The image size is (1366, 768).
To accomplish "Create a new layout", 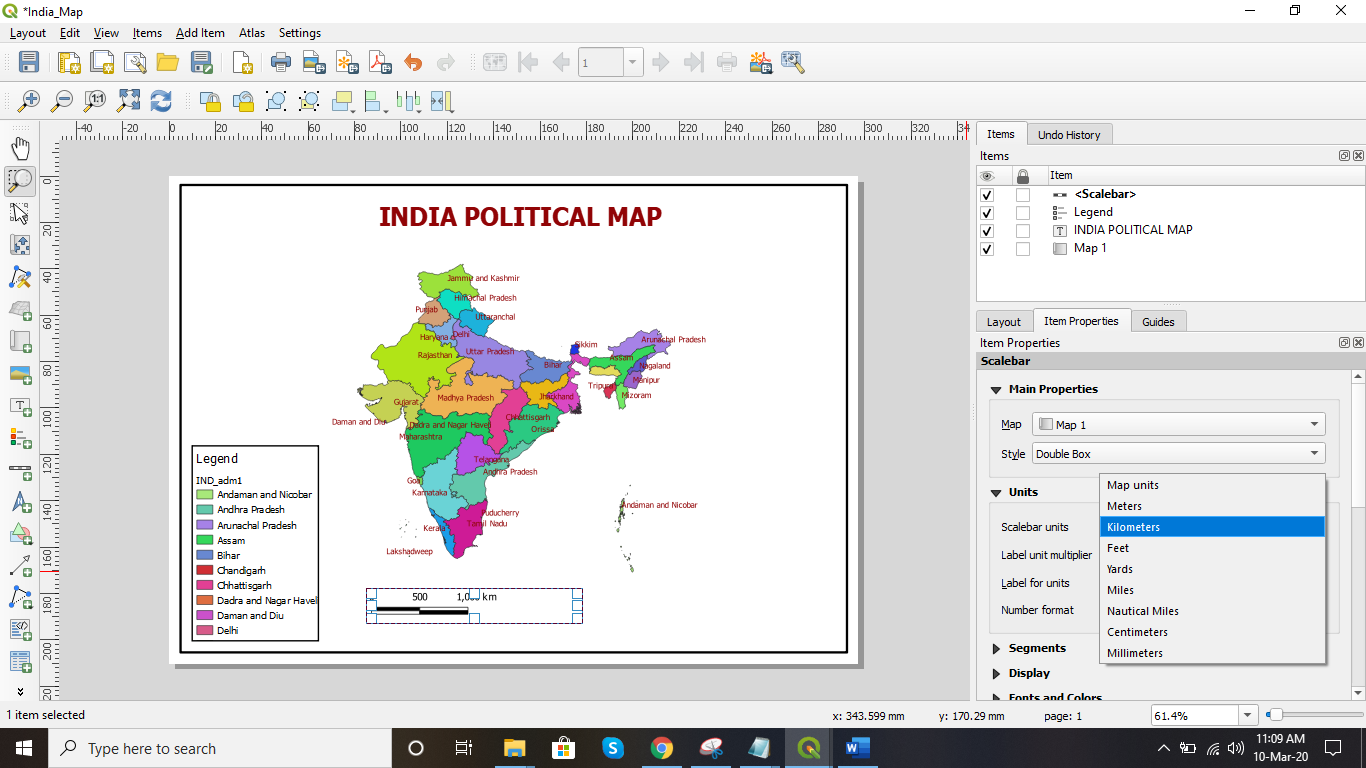I will point(69,62).
